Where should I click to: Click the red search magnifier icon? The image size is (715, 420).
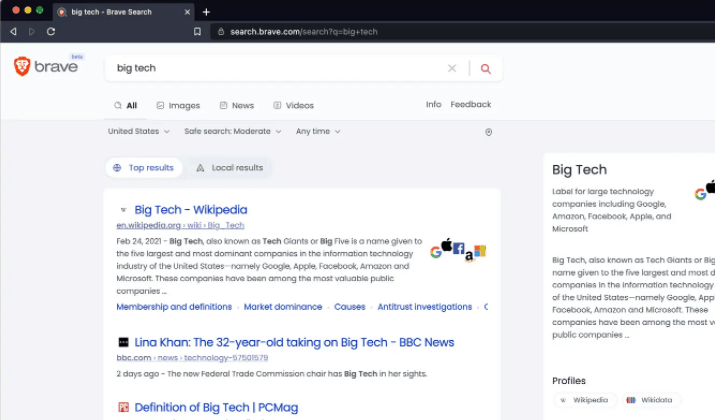(486, 68)
